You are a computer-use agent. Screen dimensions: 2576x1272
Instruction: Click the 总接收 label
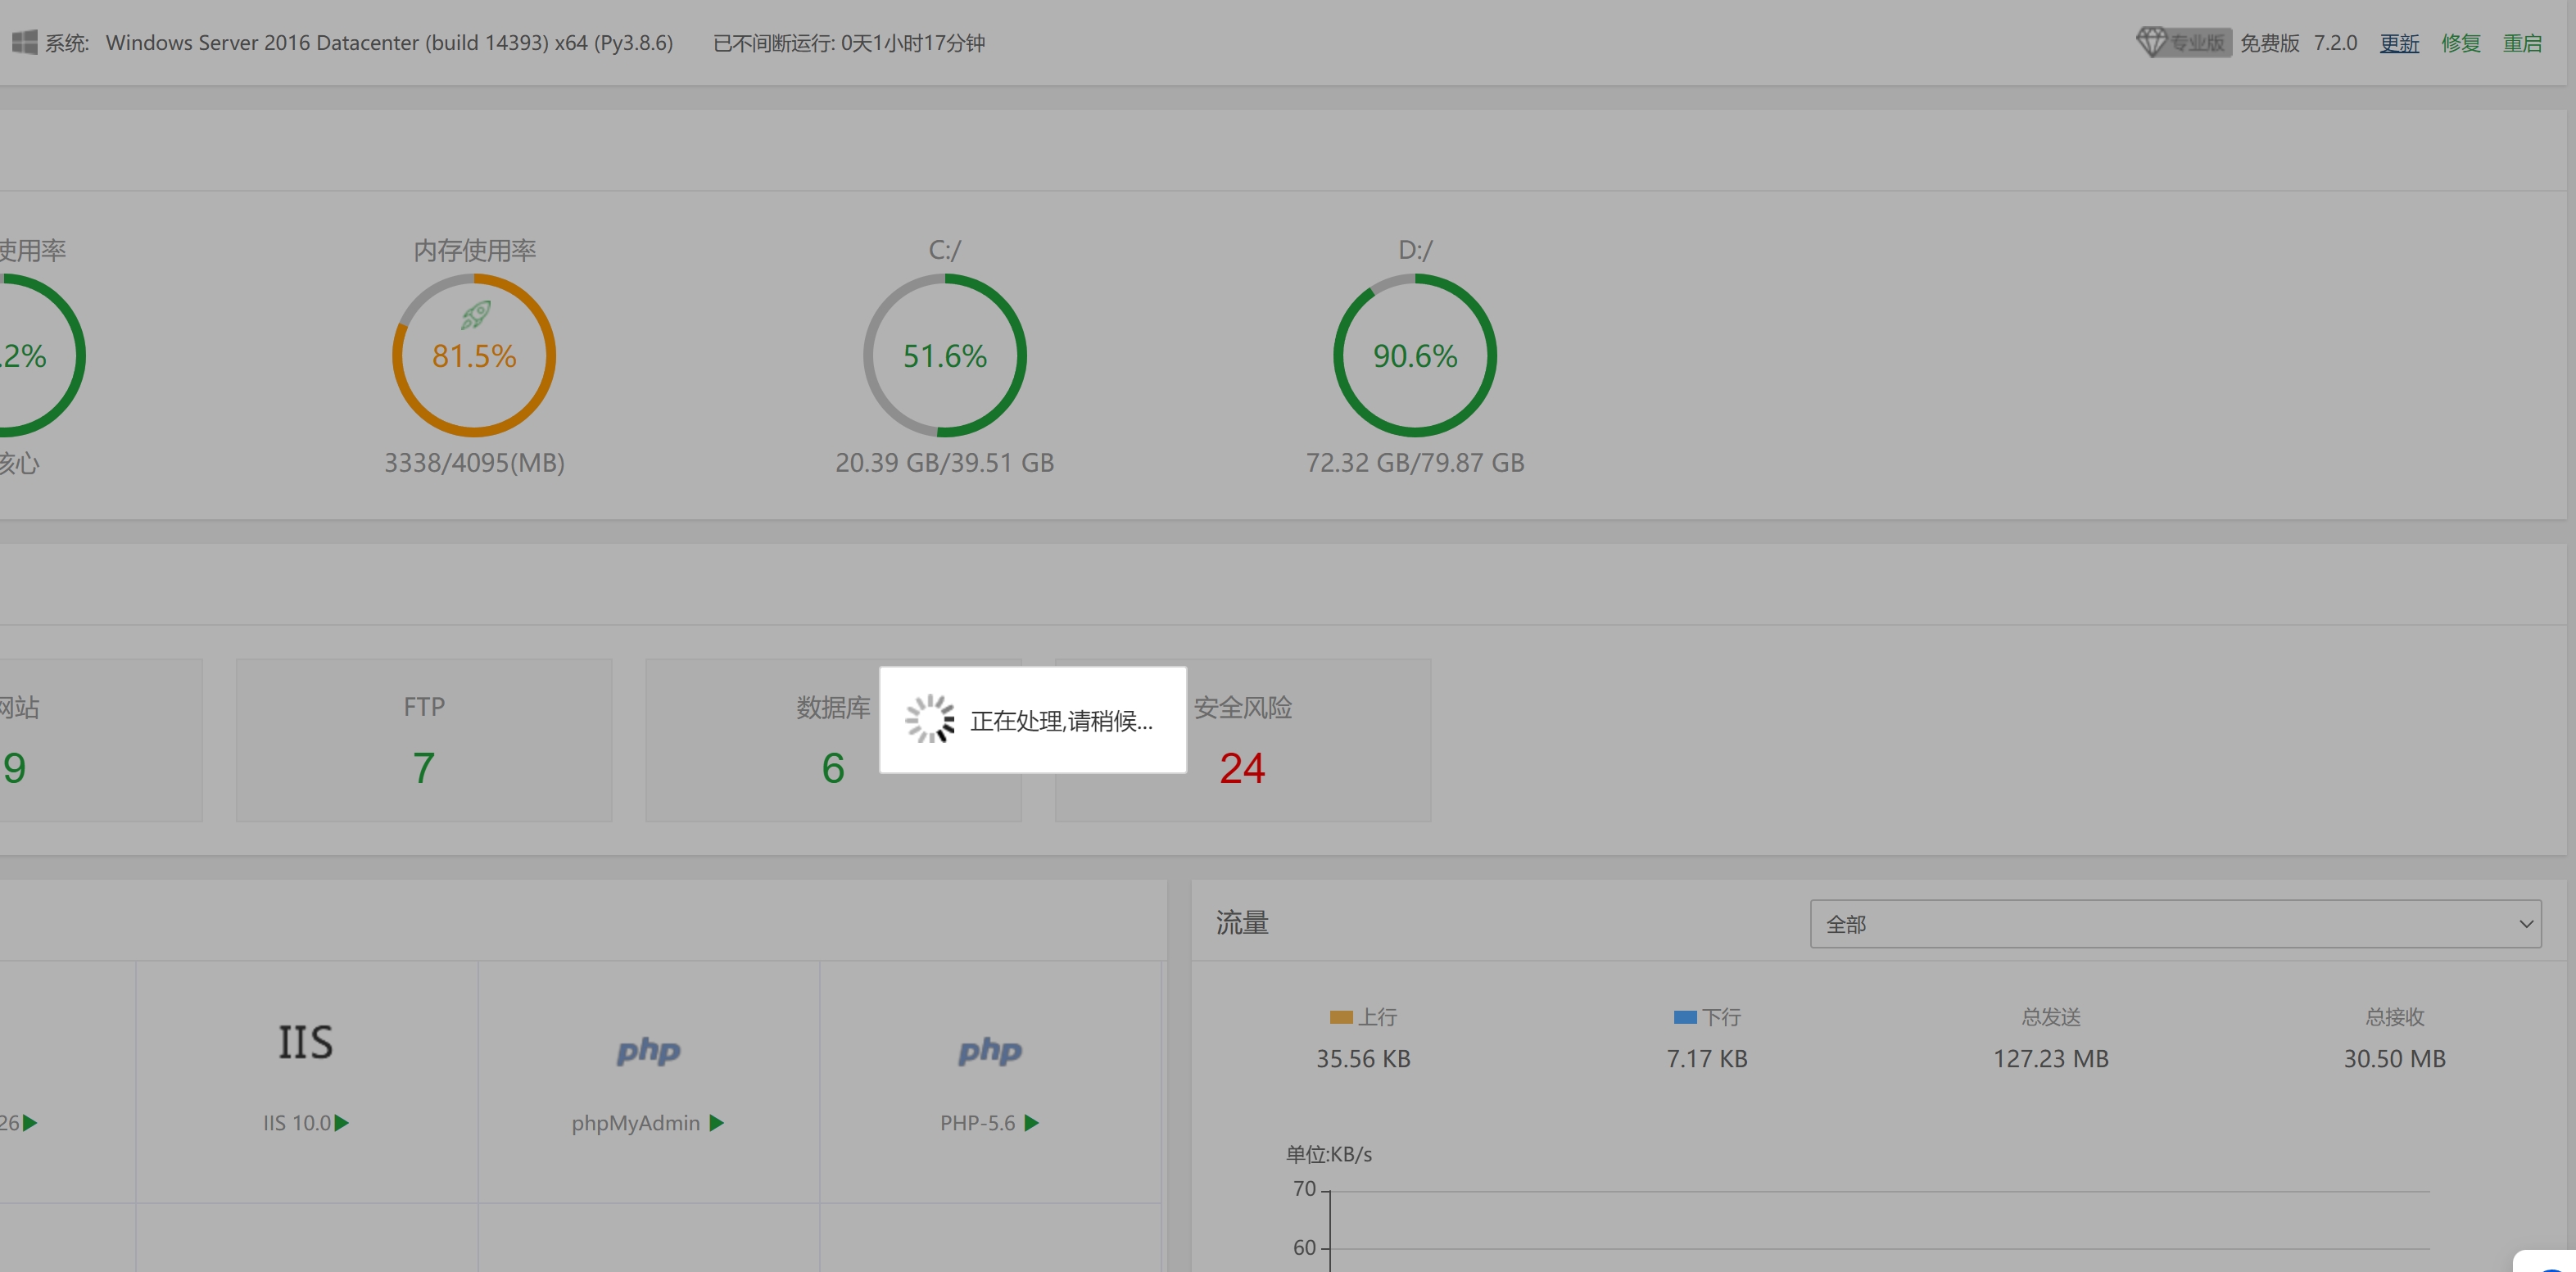click(2395, 1017)
